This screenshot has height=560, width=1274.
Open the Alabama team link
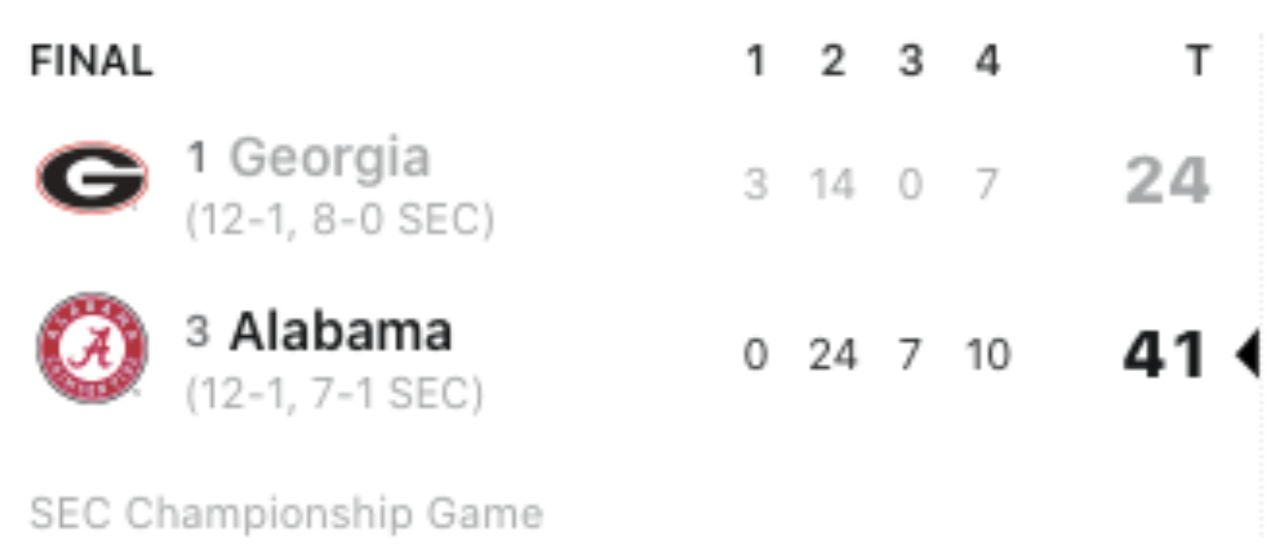341,332
